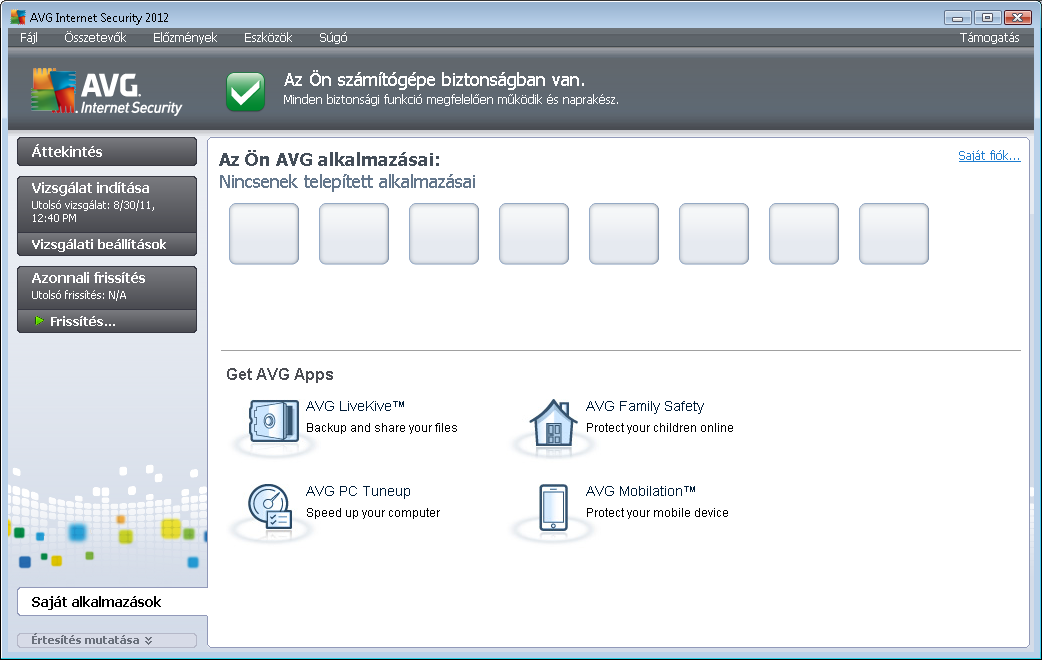Open the Saját fiók... link
Image resolution: width=1042 pixels, height=660 pixels.
click(989, 156)
